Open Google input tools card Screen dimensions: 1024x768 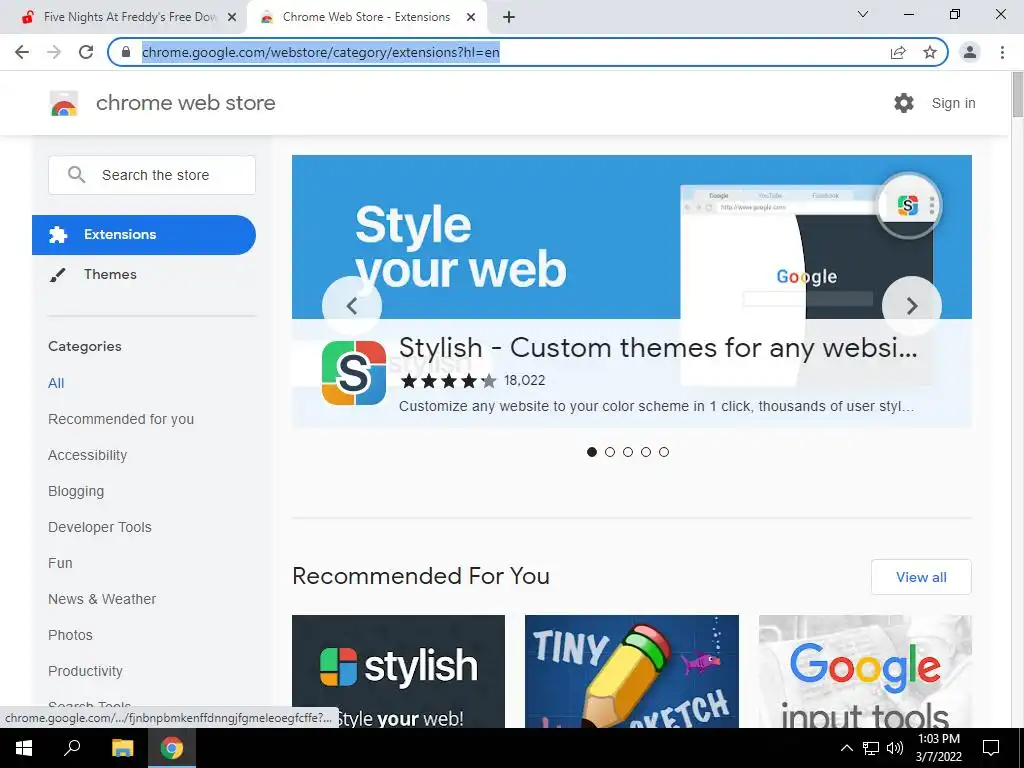(x=865, y=671)
